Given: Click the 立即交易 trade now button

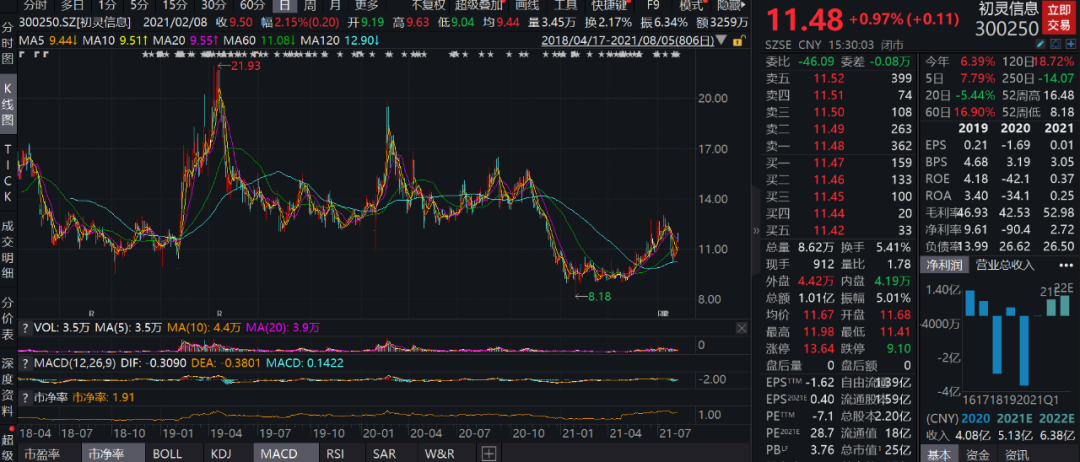Looking at the screenshot, I should pos(1059,19).
